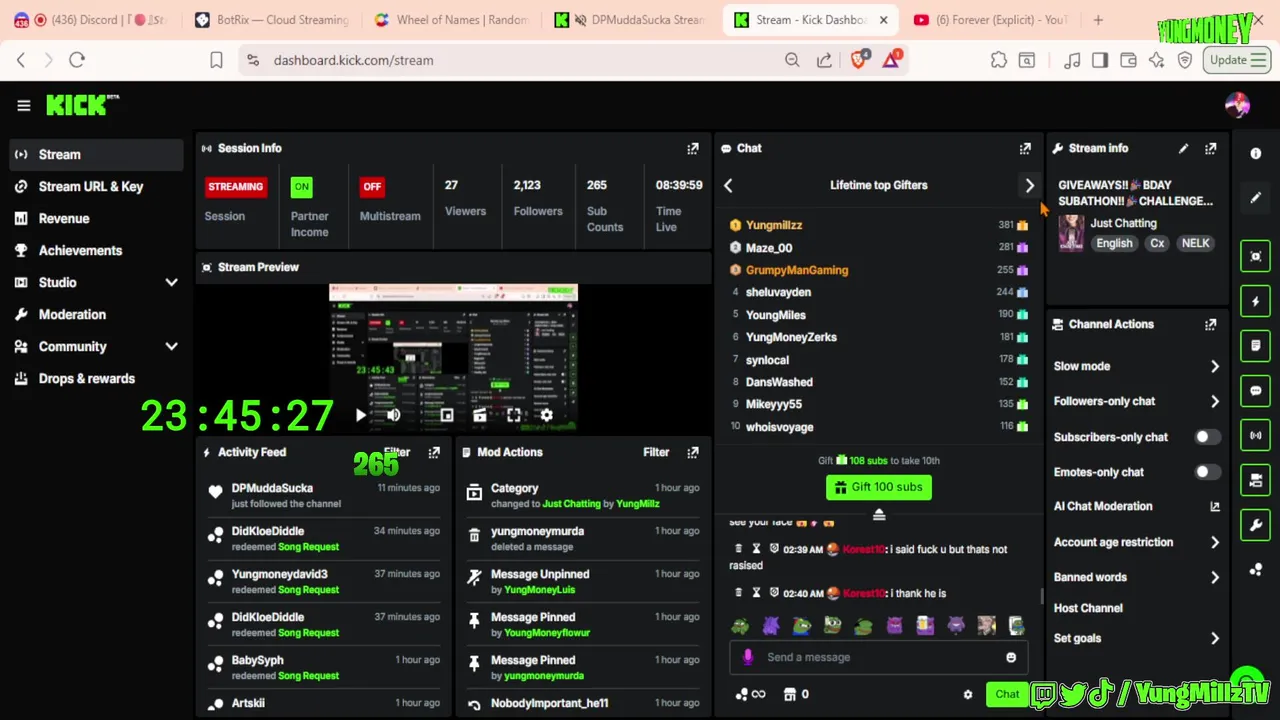This screenshot has height=720, width=1280.
Task: Open the Moderation page
Action: click(x=96, y=314)
